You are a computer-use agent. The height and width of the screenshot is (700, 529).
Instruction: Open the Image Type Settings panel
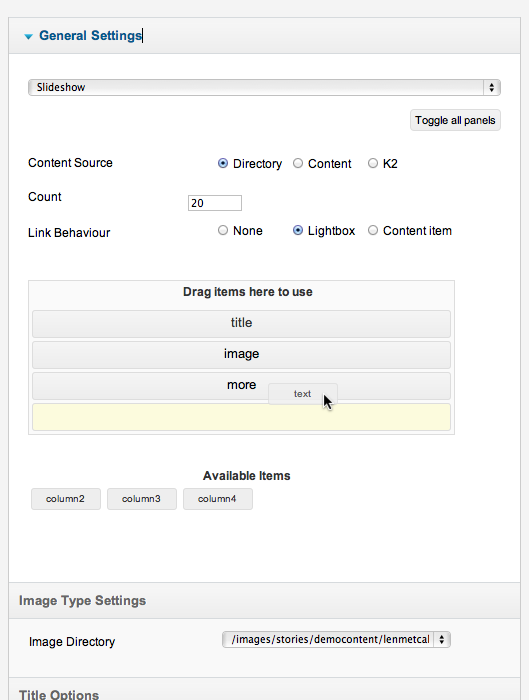click(264, 601)
